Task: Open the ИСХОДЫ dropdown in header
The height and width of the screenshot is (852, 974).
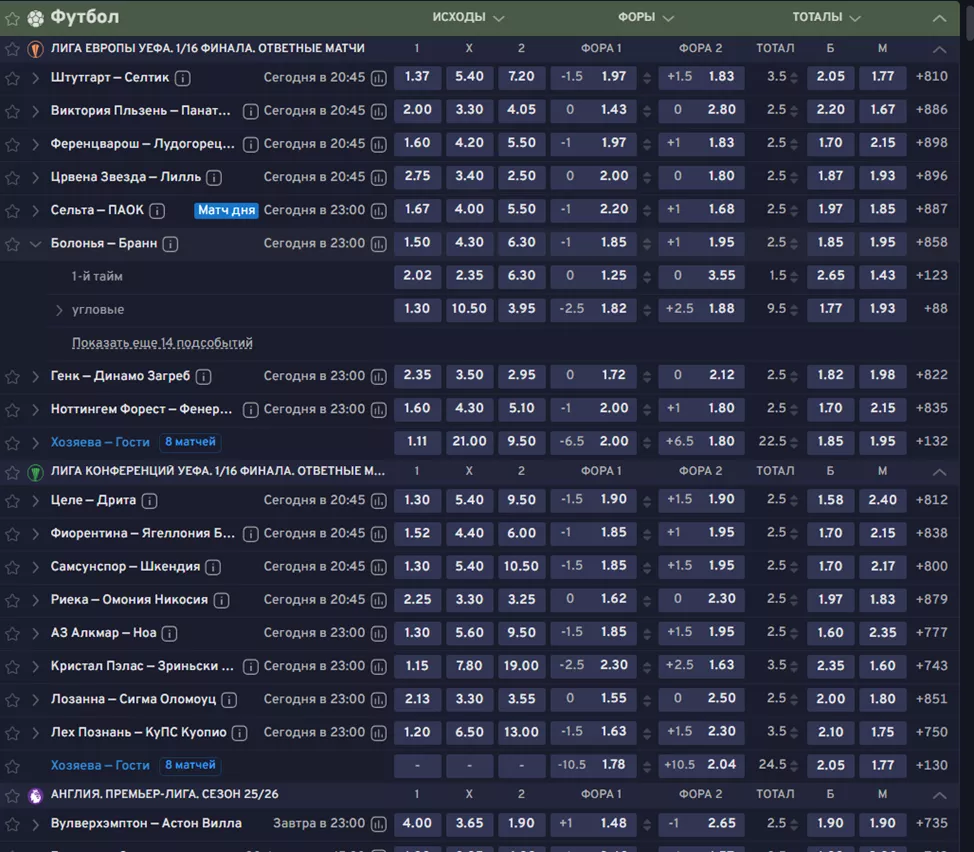Action: point(468,17)
